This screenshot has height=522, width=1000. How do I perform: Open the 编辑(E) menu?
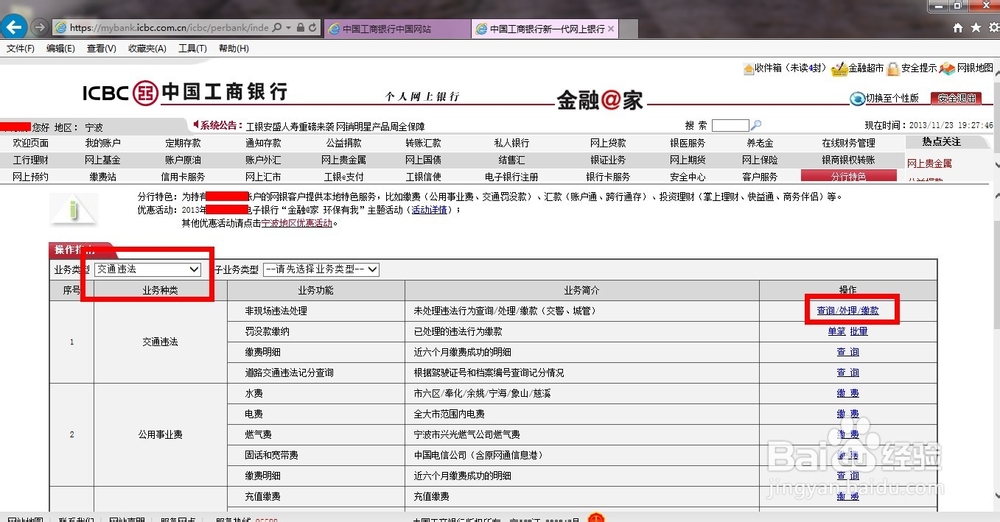(x=60, y=48)
